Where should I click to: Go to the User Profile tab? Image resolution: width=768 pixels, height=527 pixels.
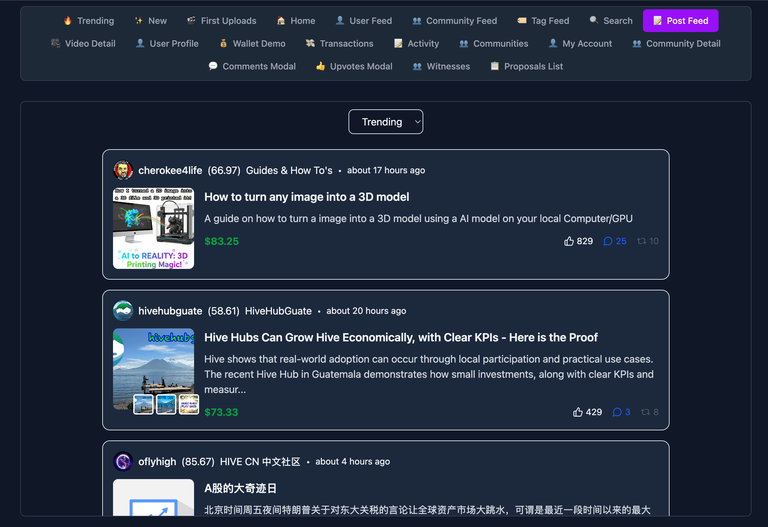pyautogui.click(x=167, y=44)
